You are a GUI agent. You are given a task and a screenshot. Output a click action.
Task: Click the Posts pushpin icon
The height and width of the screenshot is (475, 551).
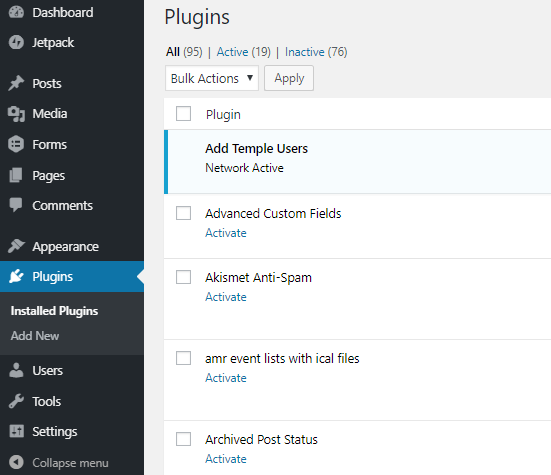point(16,83)
